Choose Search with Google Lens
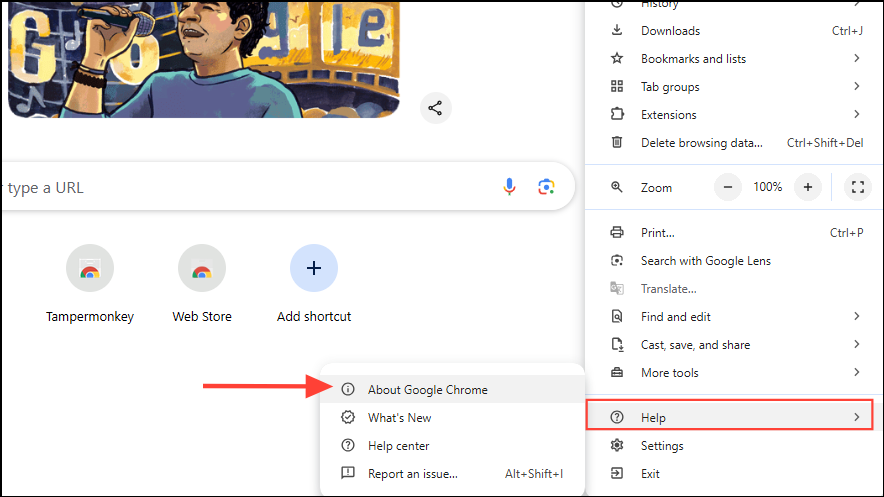Viewport: 884px width, 497px height. tap(733, 260)
